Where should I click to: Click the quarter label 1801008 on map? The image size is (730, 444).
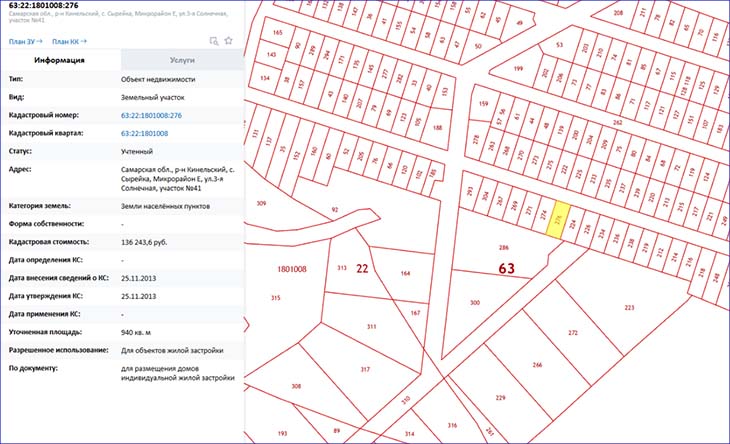(x=292, y=269)
